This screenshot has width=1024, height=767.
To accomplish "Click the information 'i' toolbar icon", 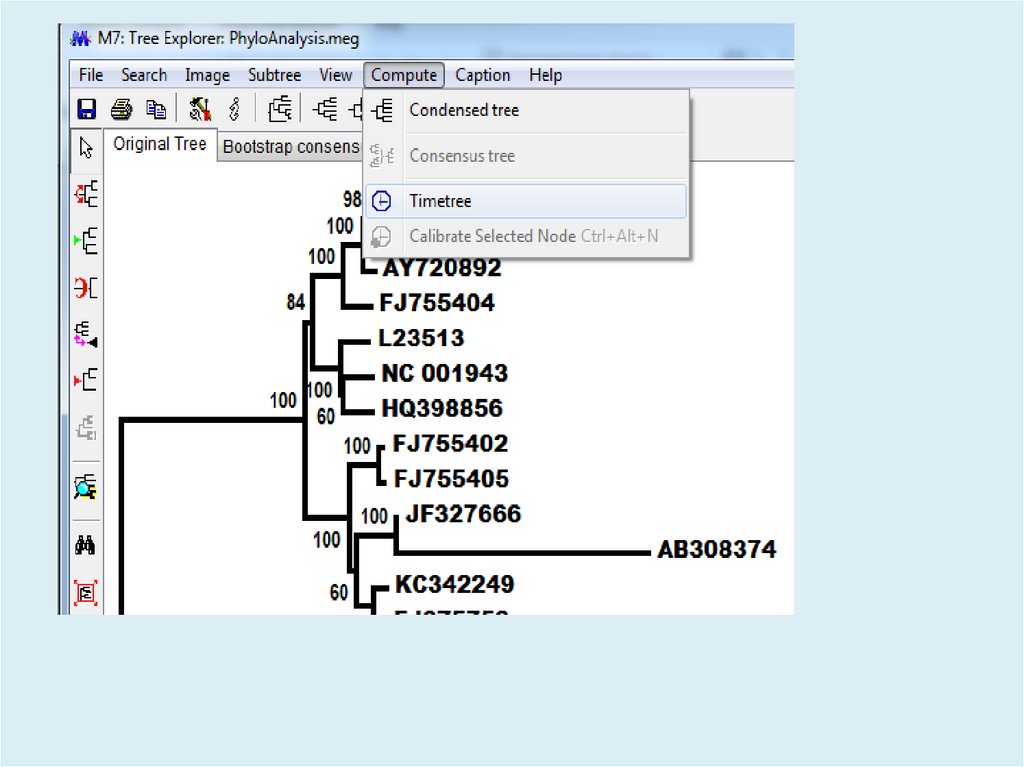I will click(235, 109).
